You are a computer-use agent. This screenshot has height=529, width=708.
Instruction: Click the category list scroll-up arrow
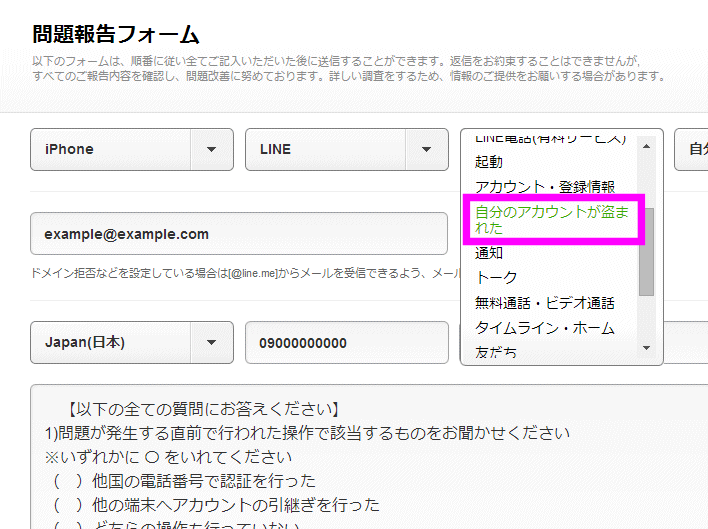point(646,146)
